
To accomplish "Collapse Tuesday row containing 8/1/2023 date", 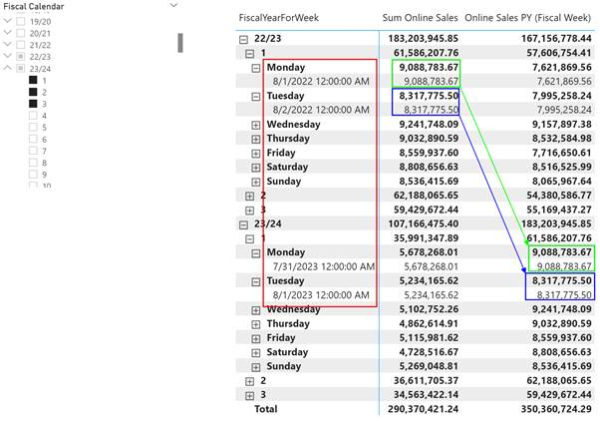I will pos(257,282).
